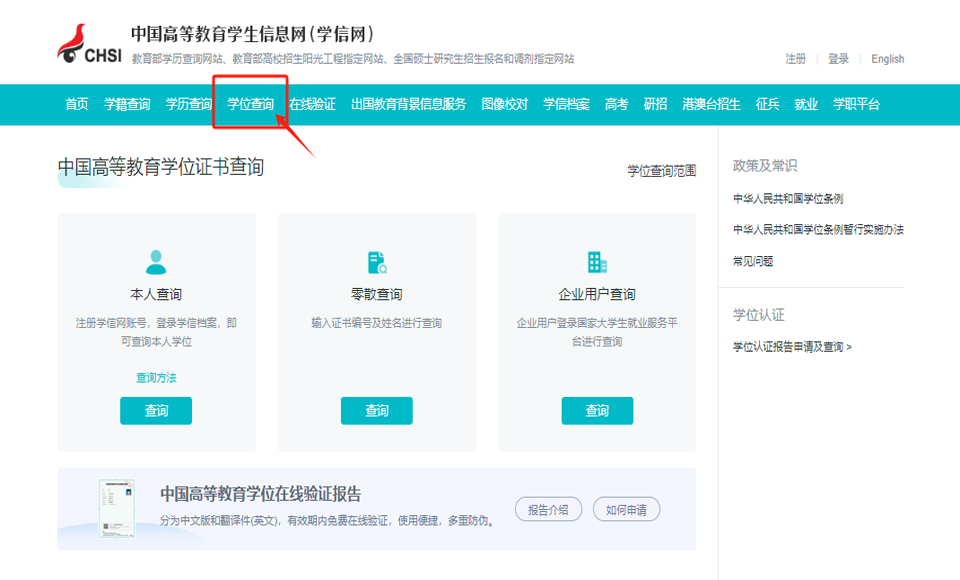This screenshot has width=960, height=580.
Task: Open 就业 navigation item
Action: [x=806, y=104]
